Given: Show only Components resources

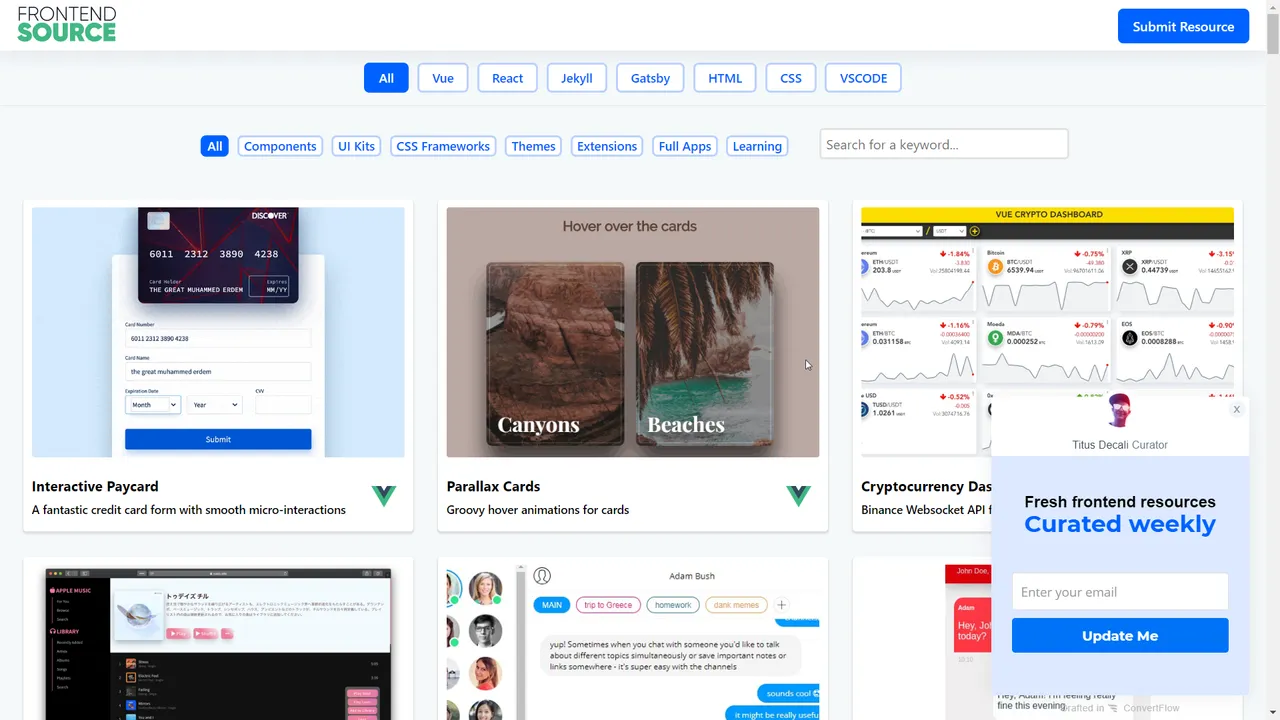Looking at the screenshot, I should (x=280, y=146).
